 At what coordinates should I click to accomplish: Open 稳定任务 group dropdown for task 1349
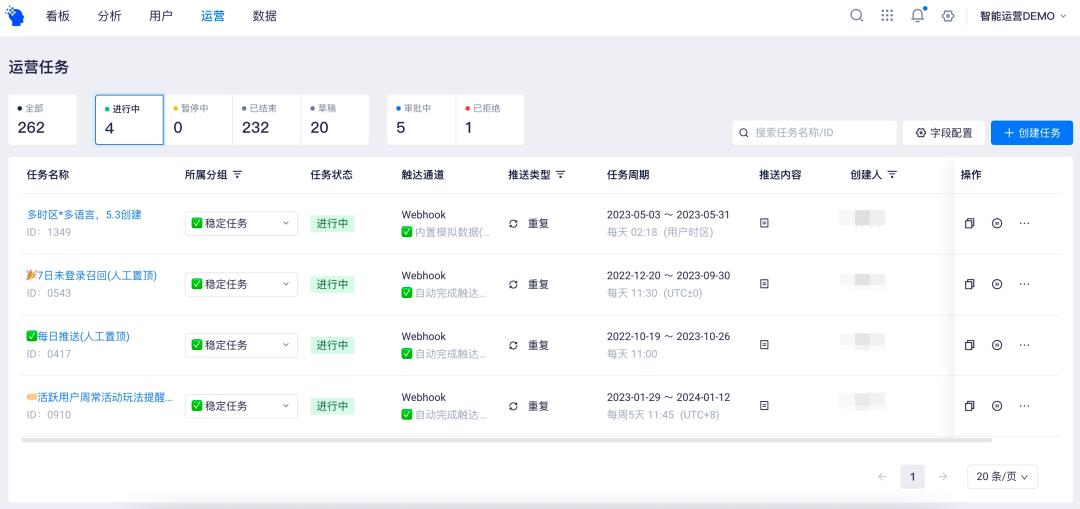pos(241,223)
